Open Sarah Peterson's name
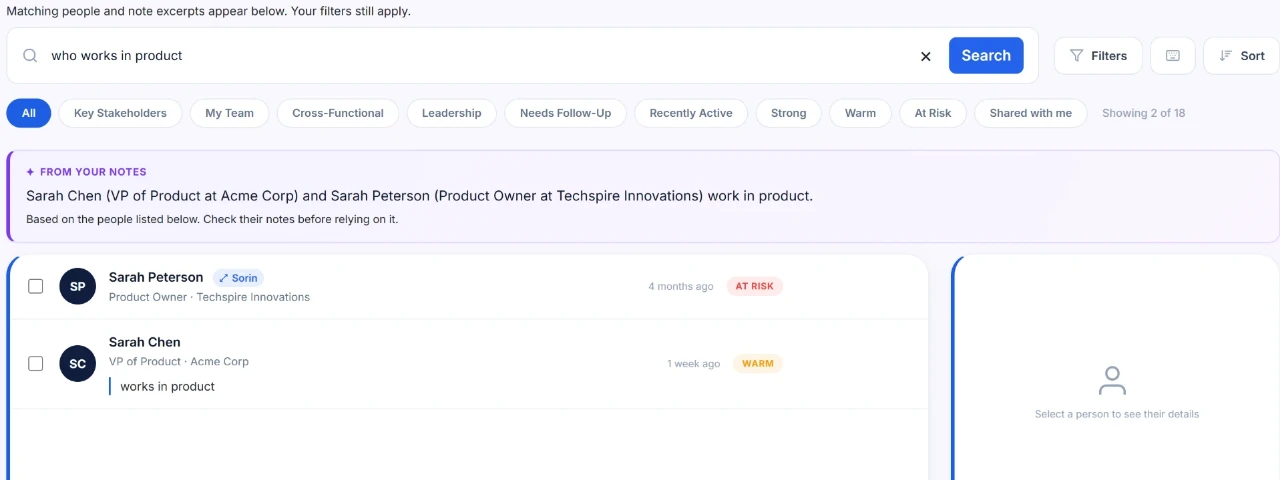This screenshot has height=480, width=1280. coord(156,277)
